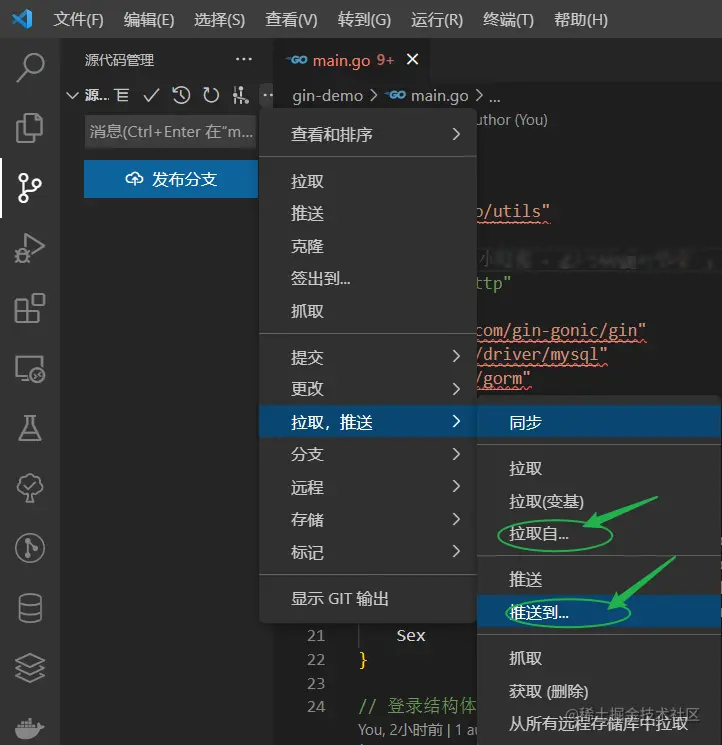The width and height of the screenshot is (722, 745).
Task: Open source control panel more actions ellipsis
Action: (244, 59)
